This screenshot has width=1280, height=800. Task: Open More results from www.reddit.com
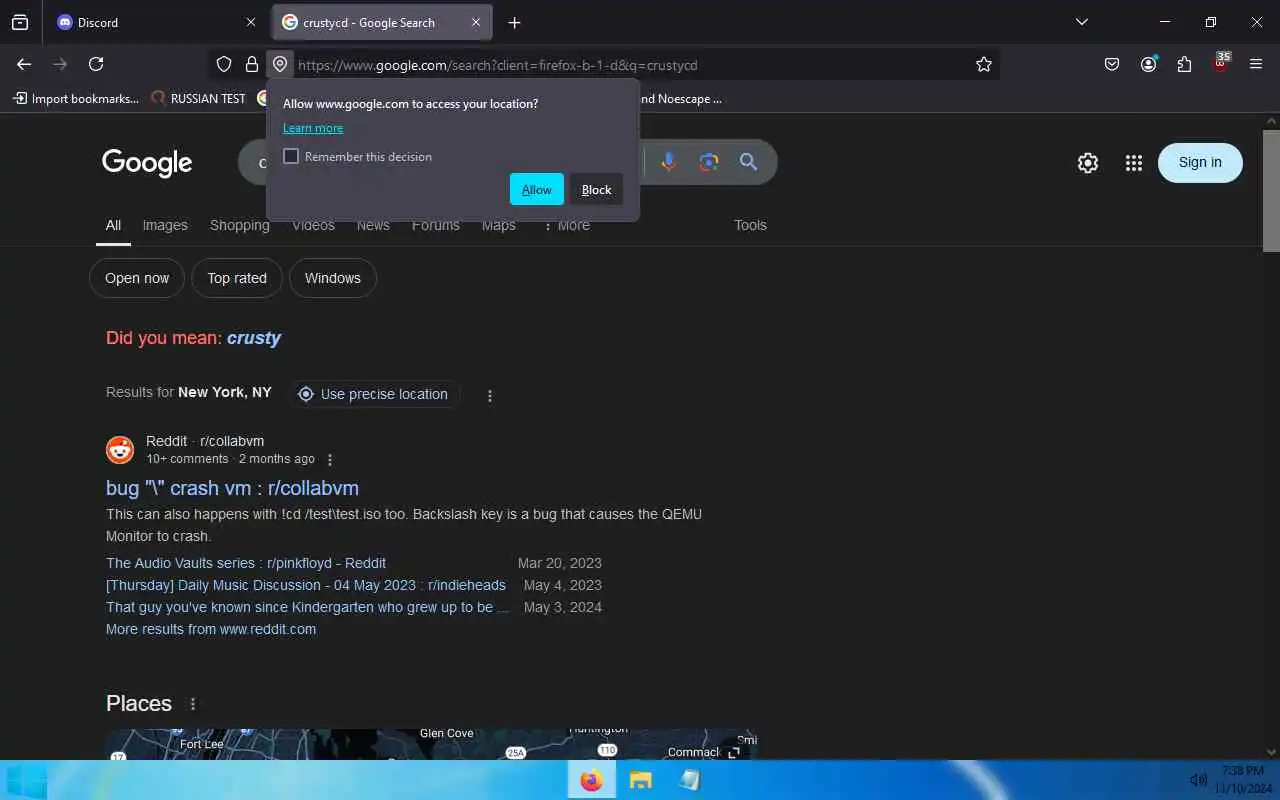211,629
